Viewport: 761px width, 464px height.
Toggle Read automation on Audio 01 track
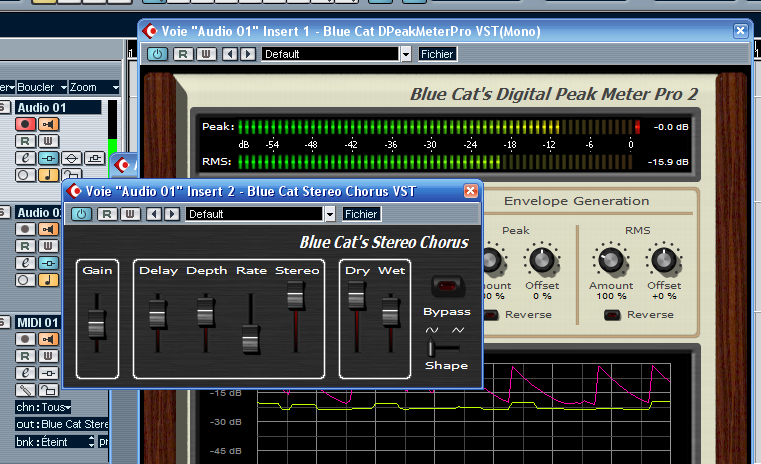[25, 141]
